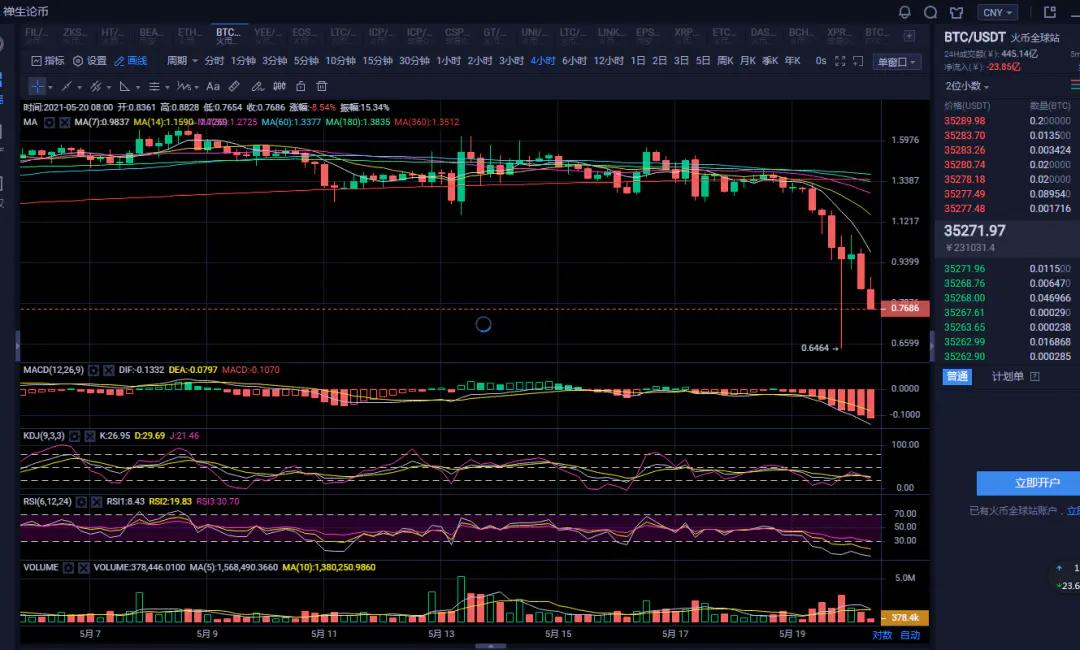Click the 立即开户 open account button
The image size is (1080, 650).
1028,483
